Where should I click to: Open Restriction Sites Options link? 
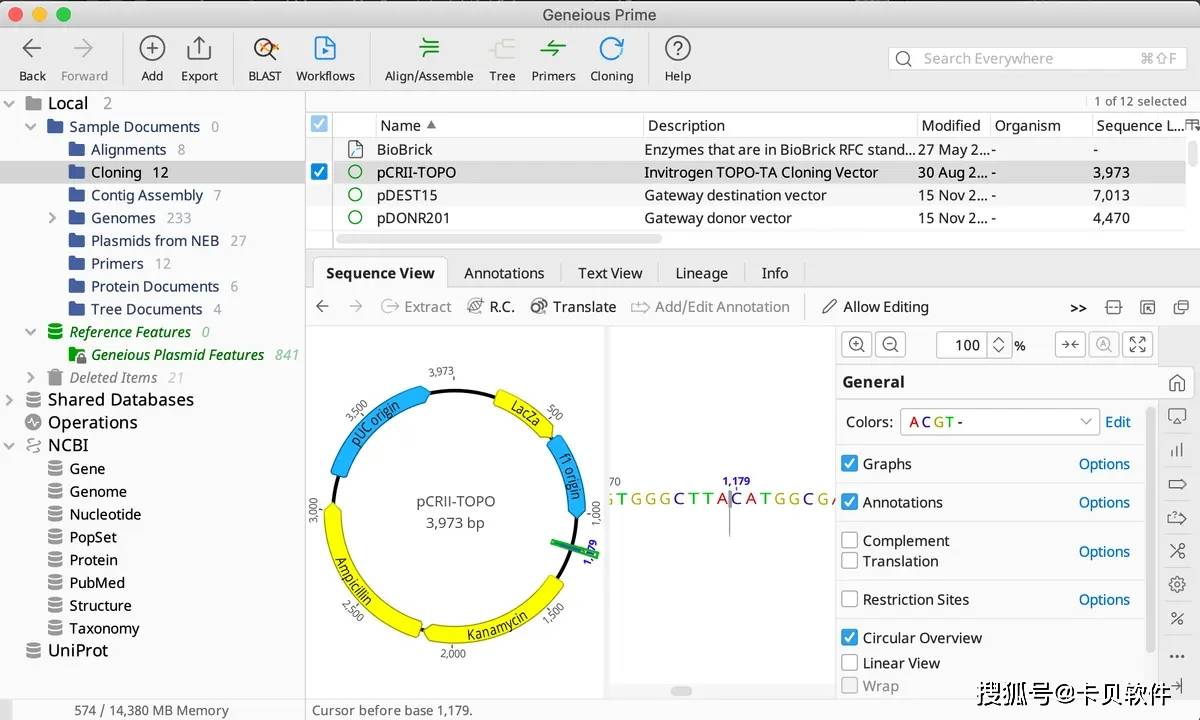tap(1104, 599)
